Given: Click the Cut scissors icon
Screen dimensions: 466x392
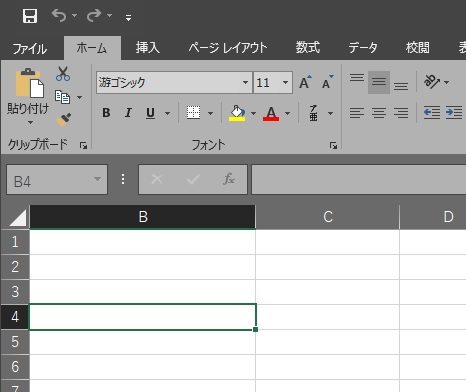Looking at the screenshot, I should point(63,74).
